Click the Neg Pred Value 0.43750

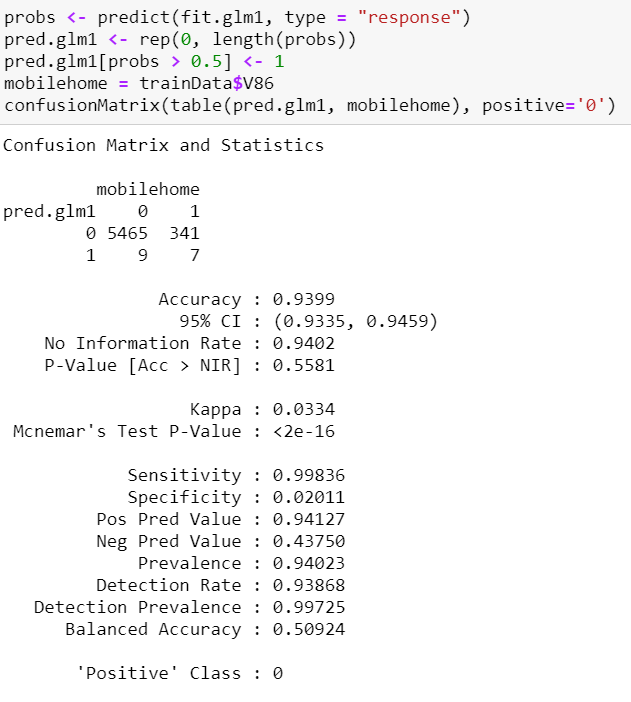tap(309, 541)
